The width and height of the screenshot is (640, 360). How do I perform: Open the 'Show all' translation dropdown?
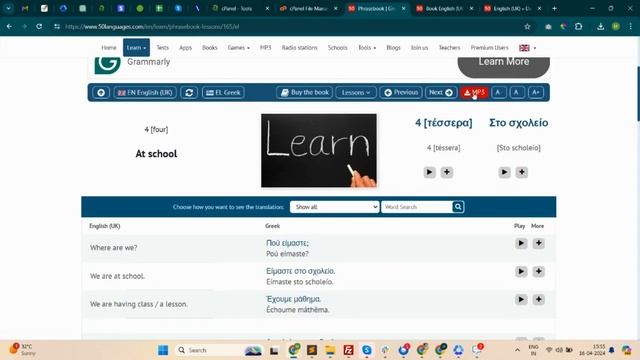(x=334, y=207)
